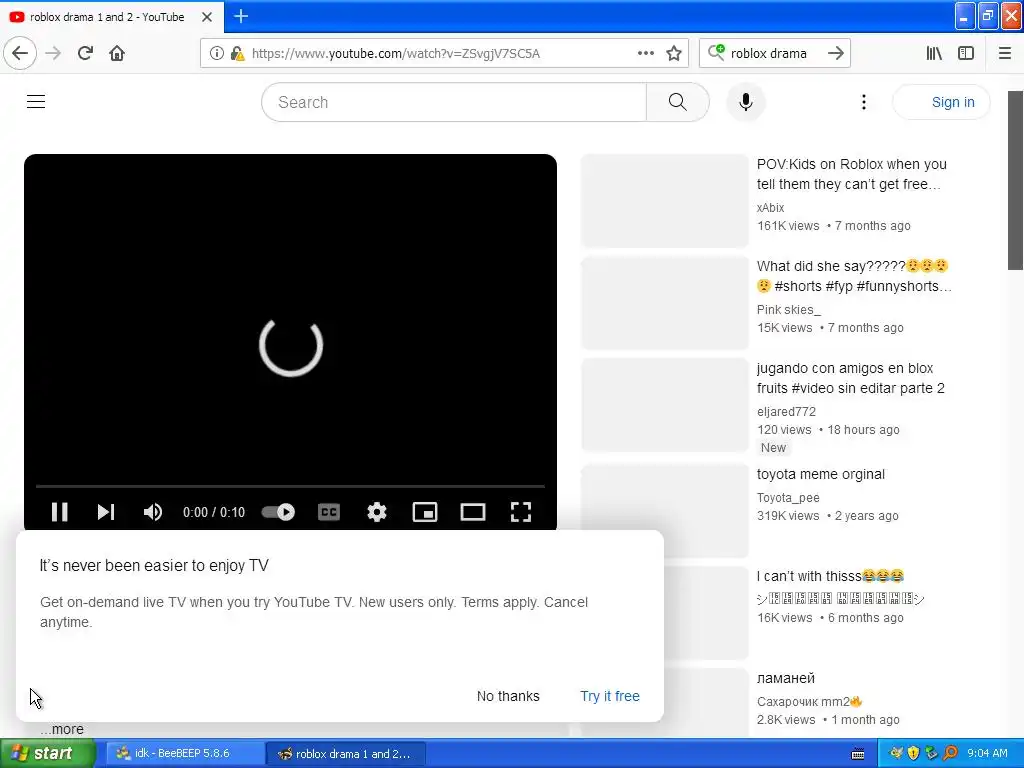1024x768 pixels.
Task: Show site information icon in address bar
Action: point(217,54)
